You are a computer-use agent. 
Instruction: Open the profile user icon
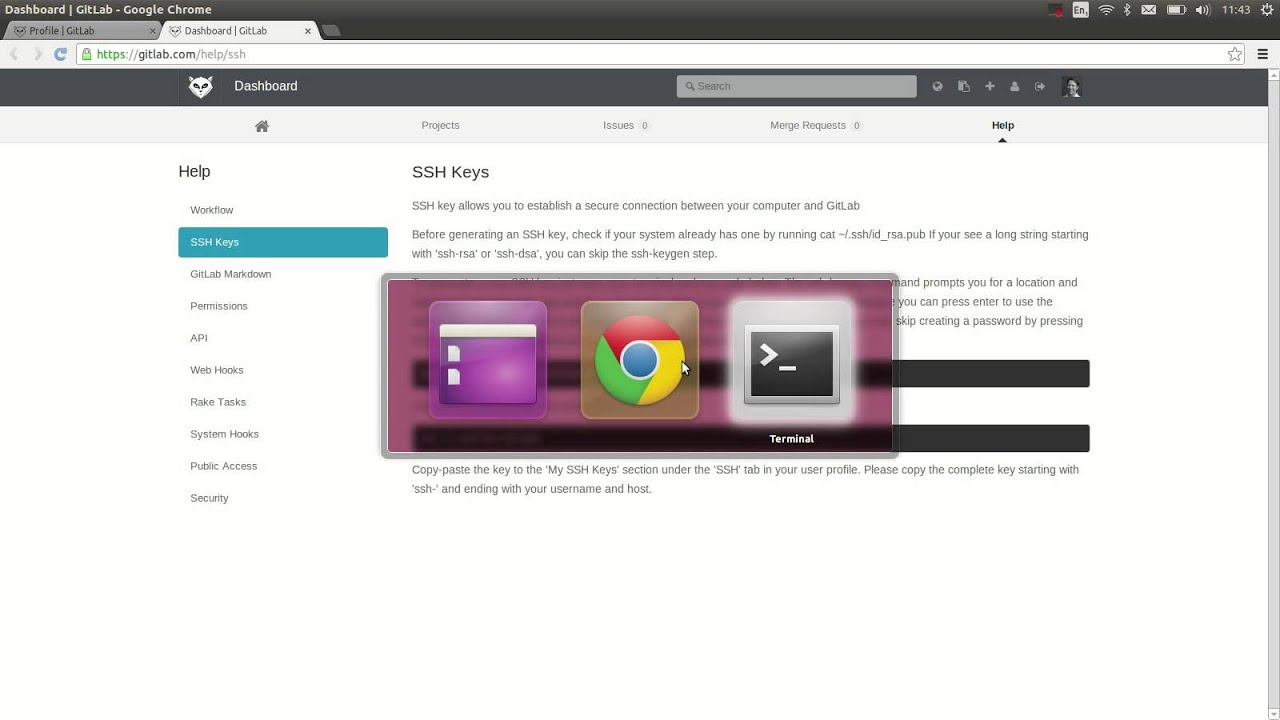tap(1014, 86)
